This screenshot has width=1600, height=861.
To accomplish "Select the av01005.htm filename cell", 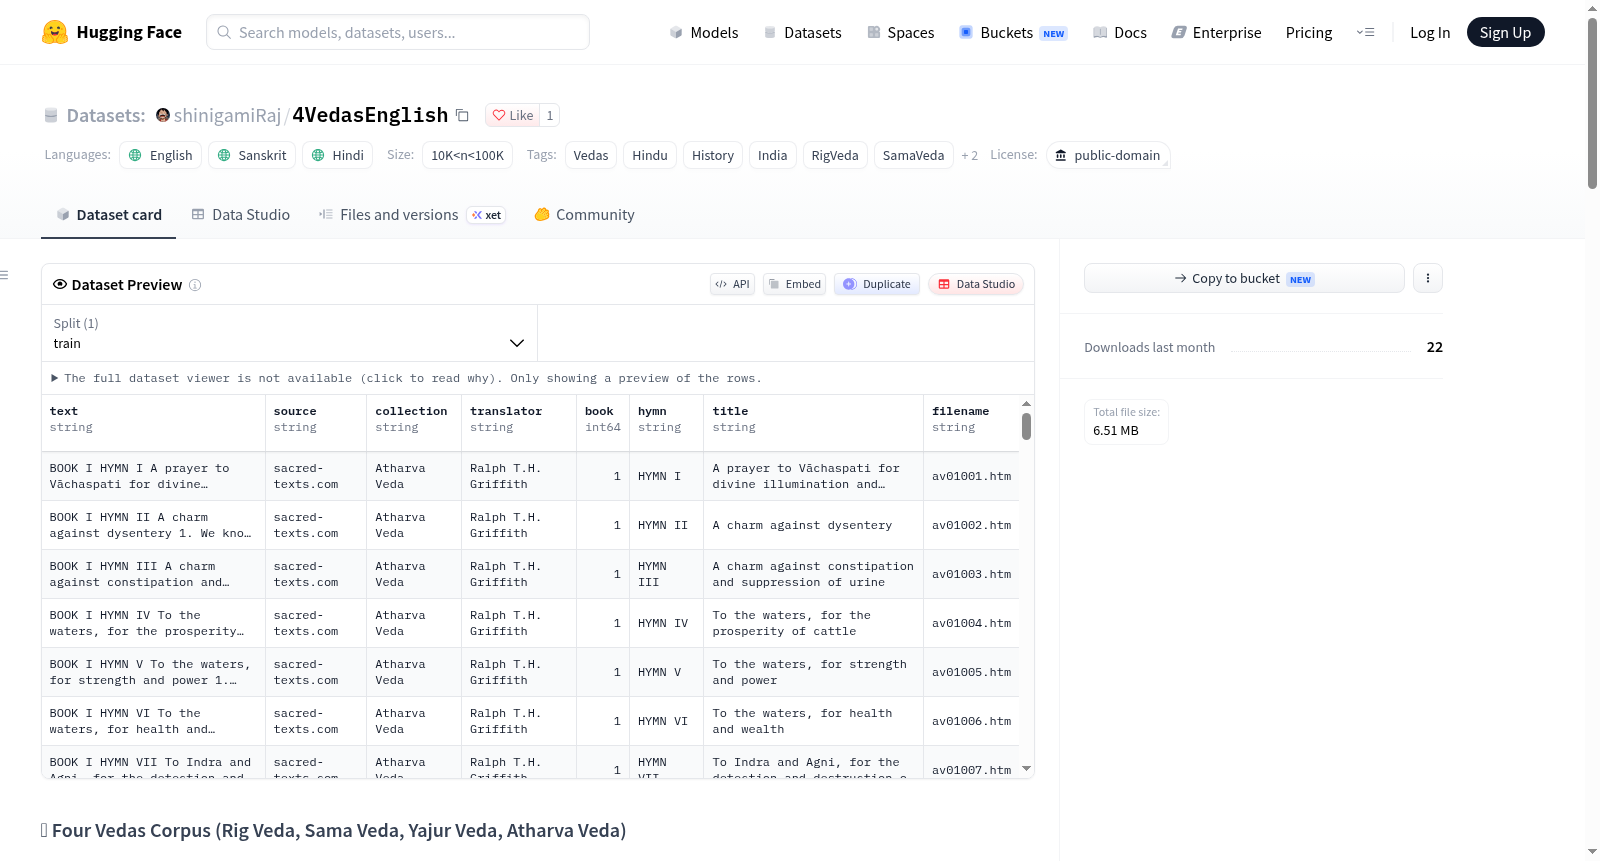I will click(x=972, y=672).
